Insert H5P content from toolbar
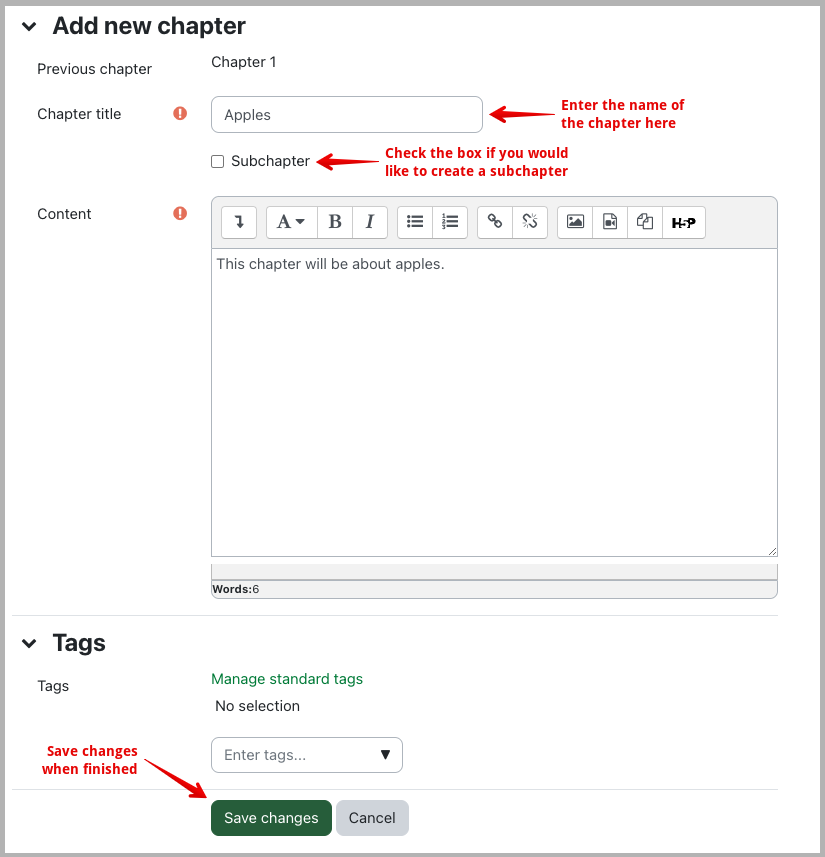 (684, 222)
